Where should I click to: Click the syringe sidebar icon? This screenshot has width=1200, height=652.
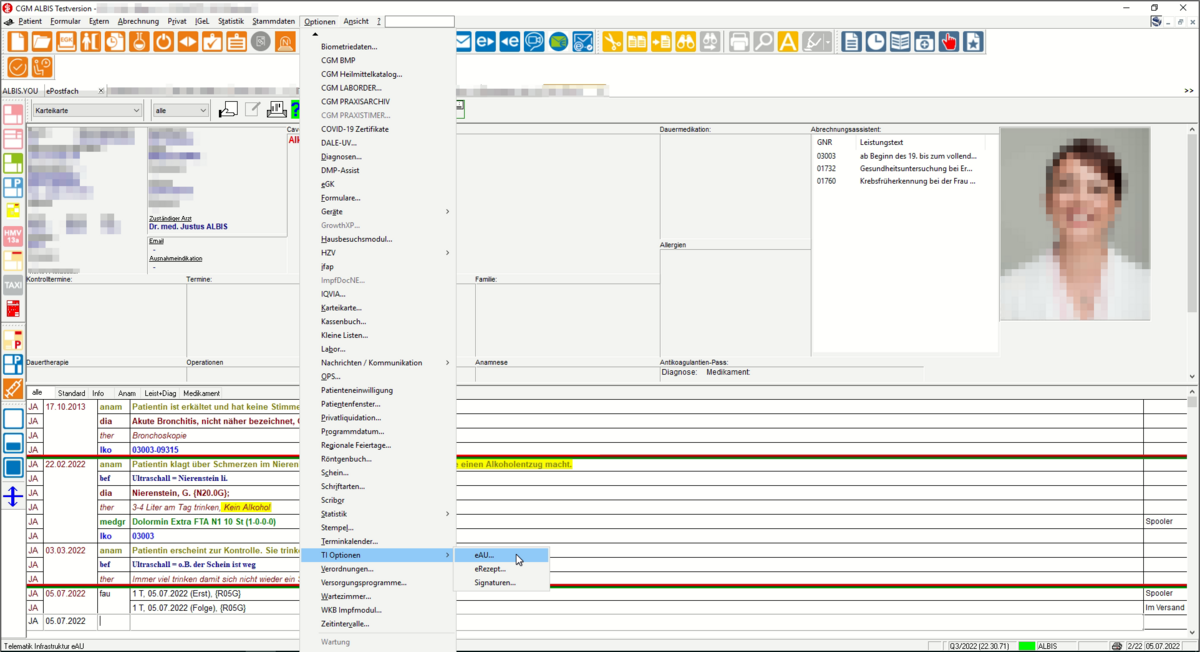13,389
